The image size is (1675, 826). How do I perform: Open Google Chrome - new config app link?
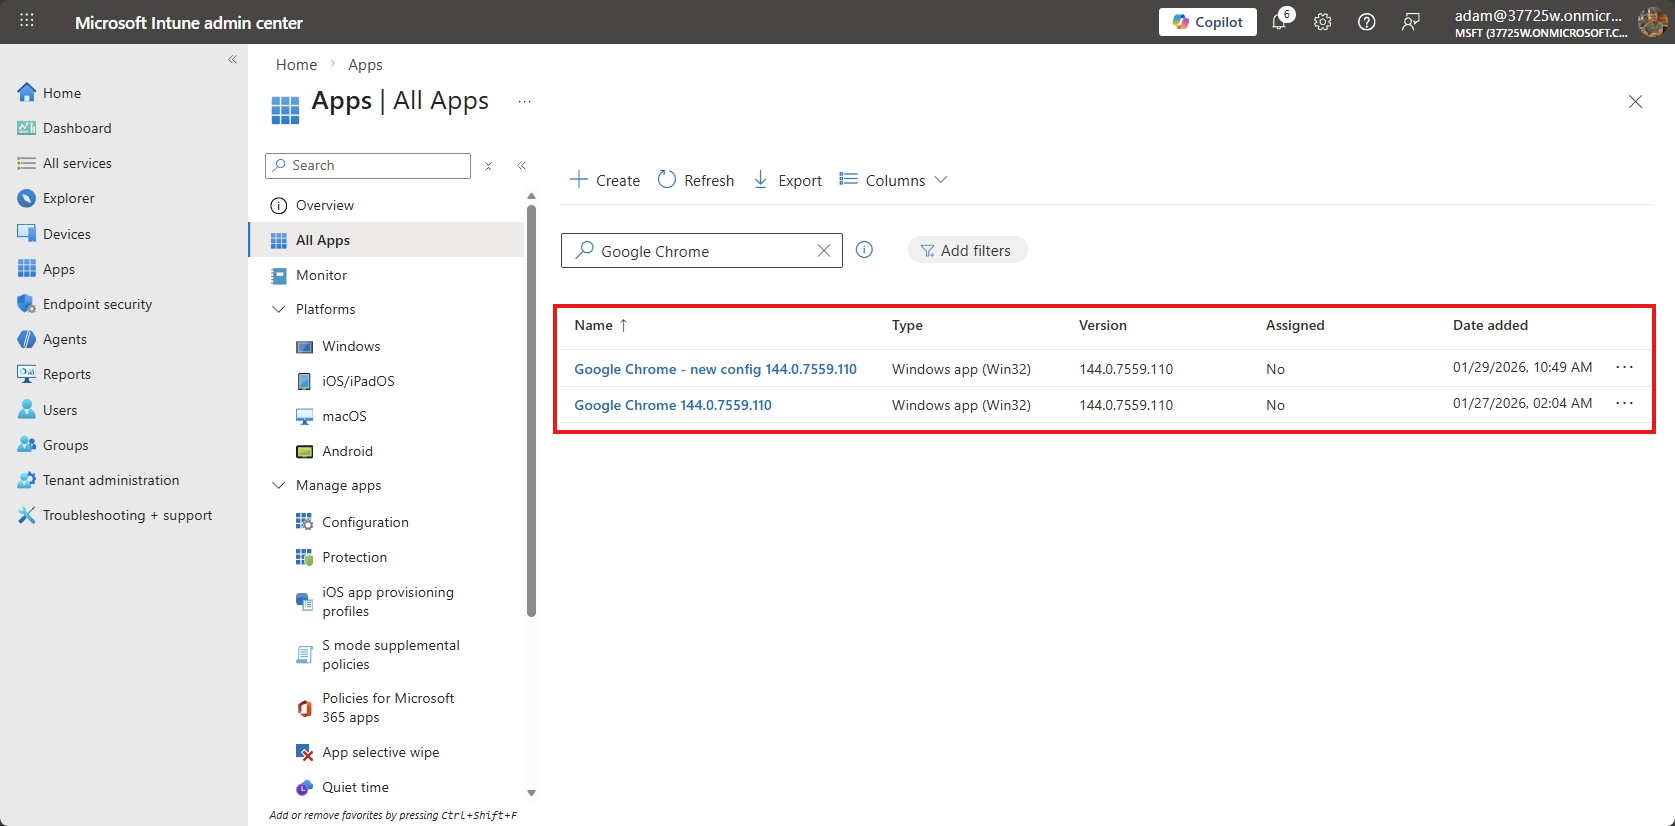(715, 369)
